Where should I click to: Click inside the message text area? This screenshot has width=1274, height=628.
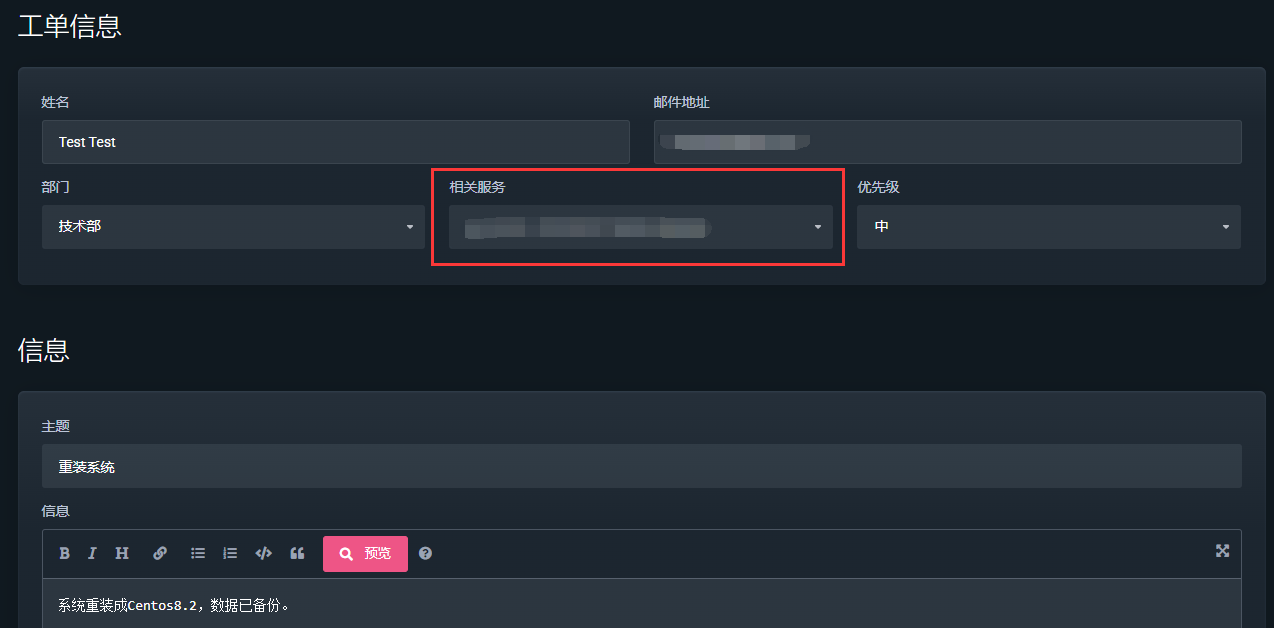[641, 605]
